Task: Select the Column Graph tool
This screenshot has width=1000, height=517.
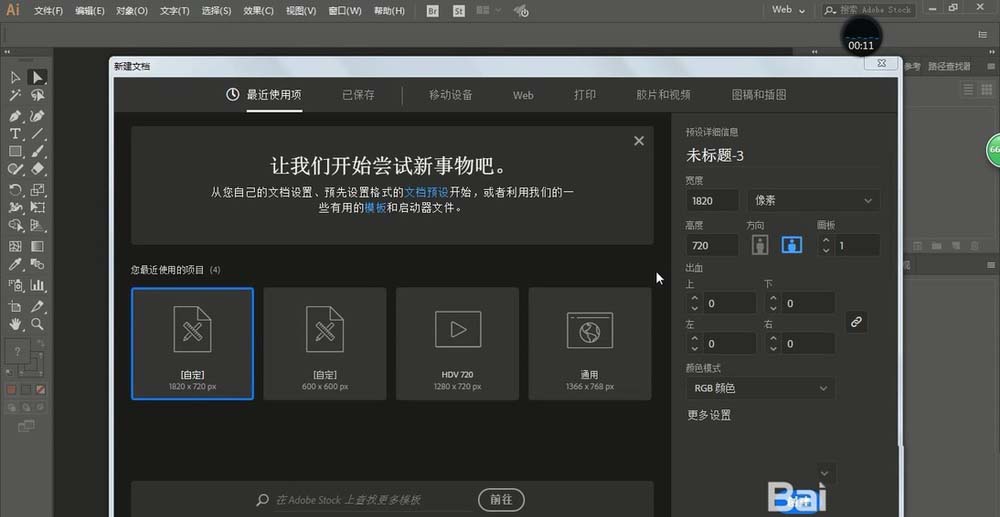Action: [x=38, y=285]
